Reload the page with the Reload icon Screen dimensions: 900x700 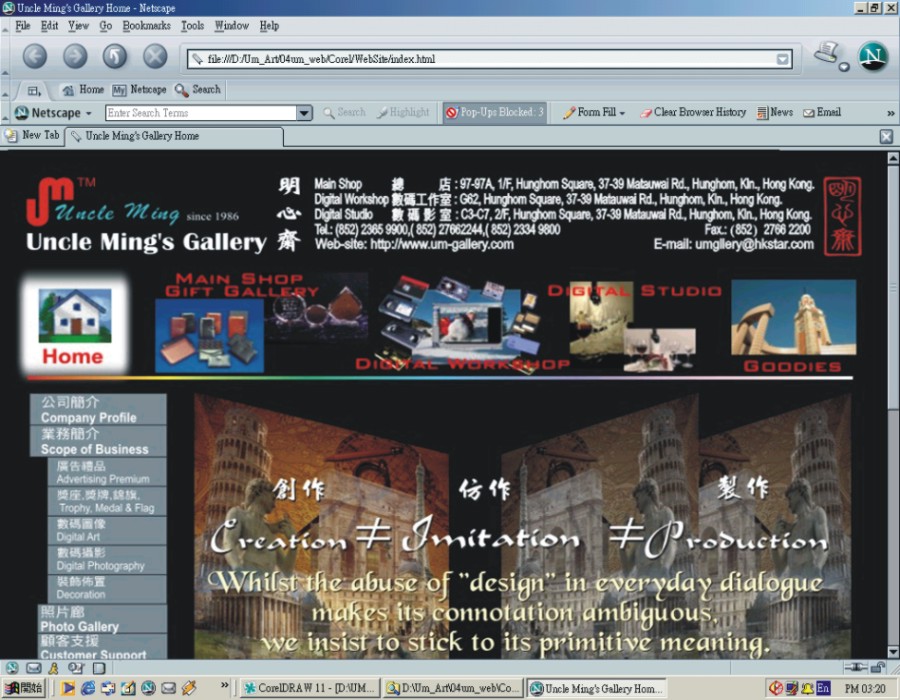[x=113, y=57]
